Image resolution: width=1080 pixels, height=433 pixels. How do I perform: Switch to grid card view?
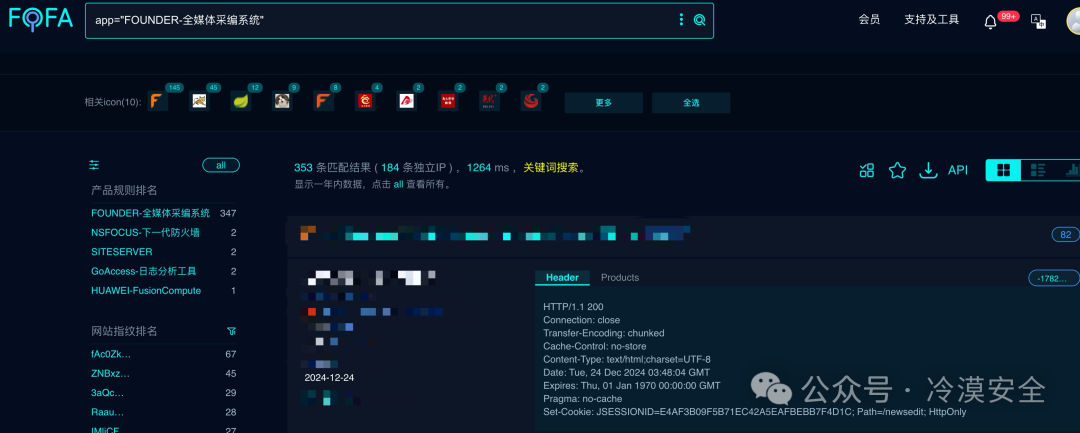pyautogui.click(x=1004, y=170)
